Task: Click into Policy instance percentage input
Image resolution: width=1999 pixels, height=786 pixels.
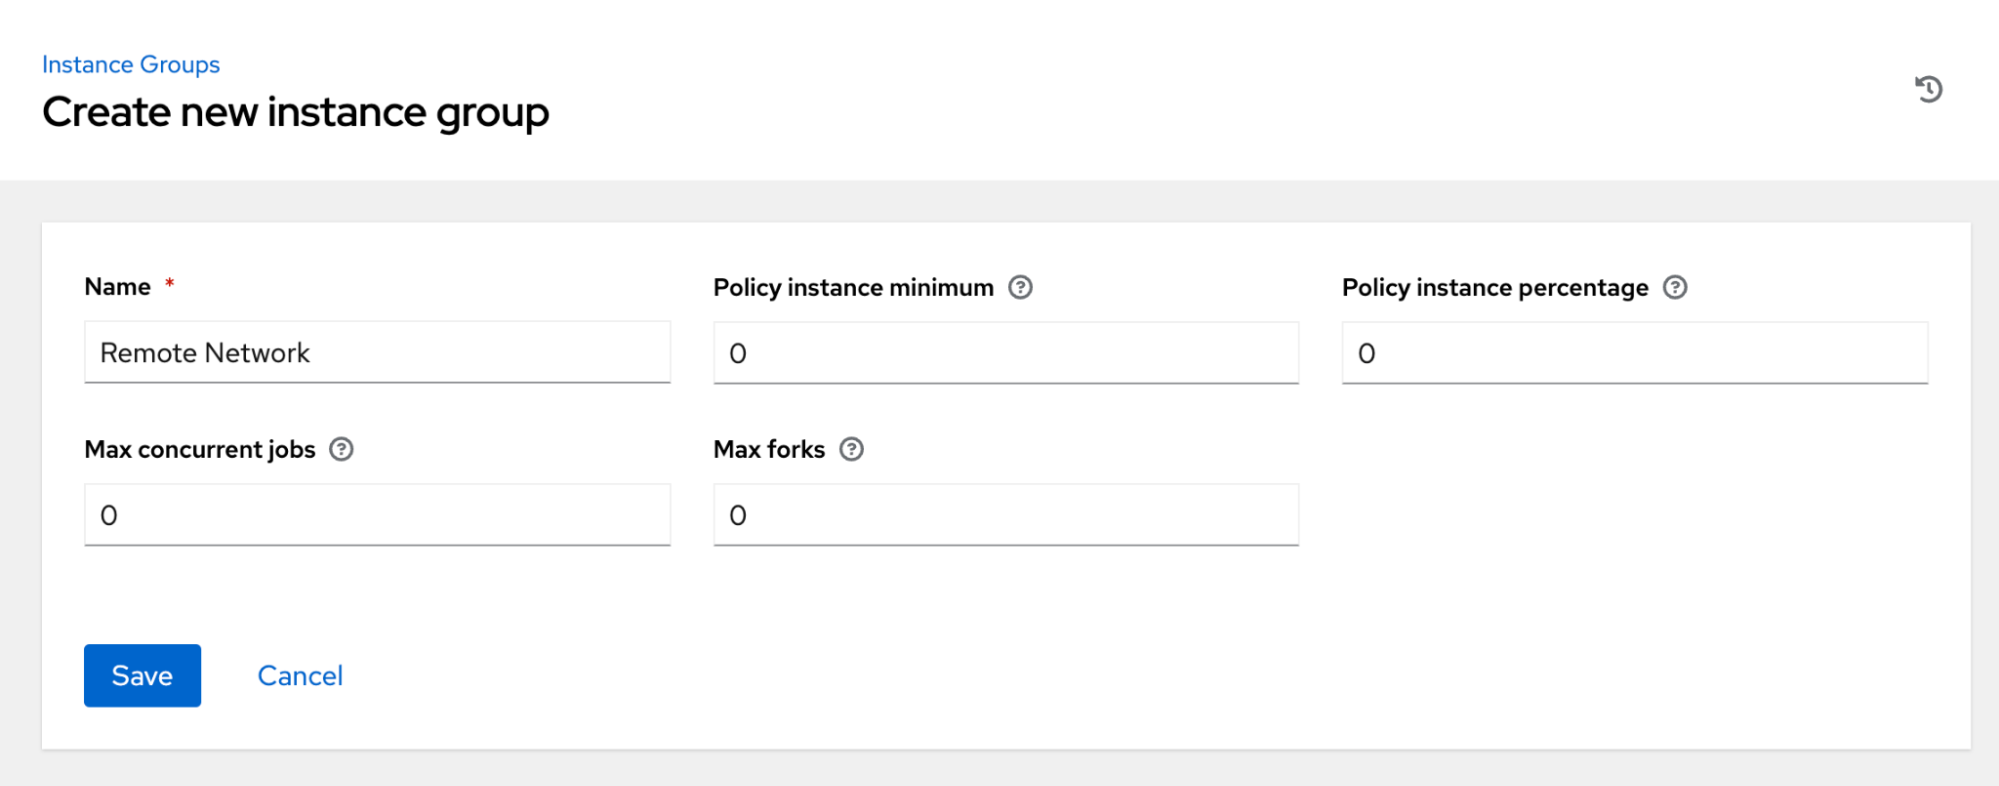Action: 1634,353
